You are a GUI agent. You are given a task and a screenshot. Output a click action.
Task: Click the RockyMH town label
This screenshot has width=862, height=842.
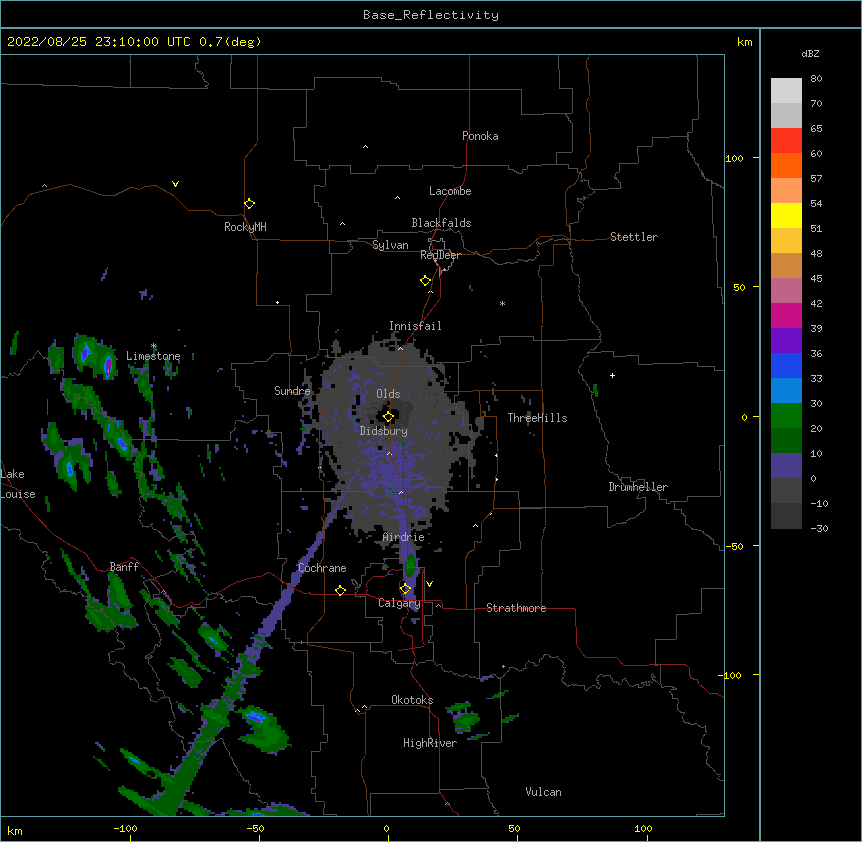coord(245,227)
